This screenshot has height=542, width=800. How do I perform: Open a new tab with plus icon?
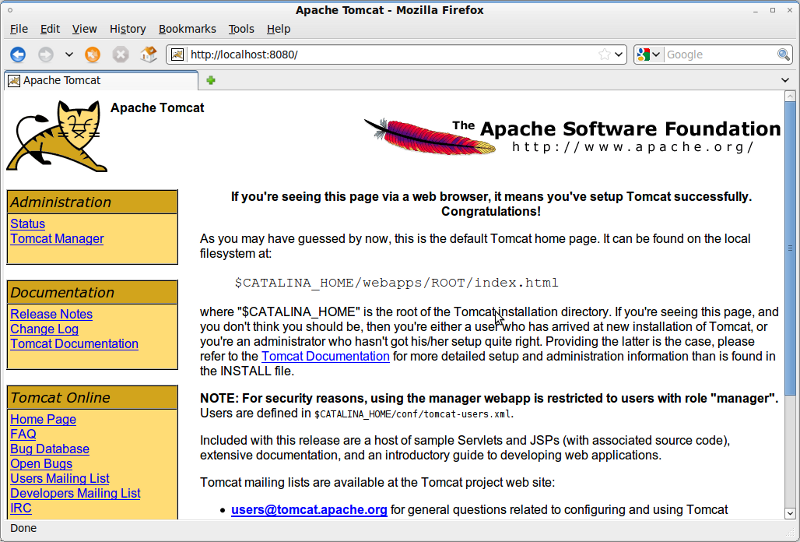[211, 80]
